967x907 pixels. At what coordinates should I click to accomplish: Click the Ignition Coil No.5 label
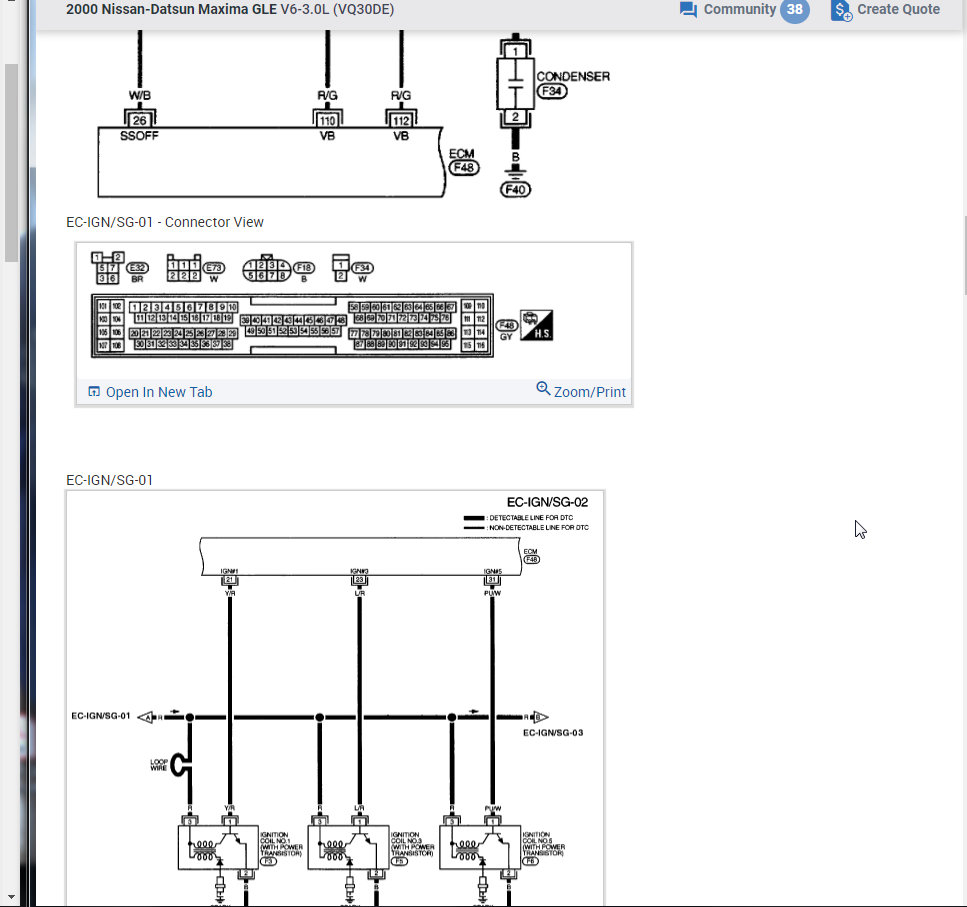coord(543,846)
